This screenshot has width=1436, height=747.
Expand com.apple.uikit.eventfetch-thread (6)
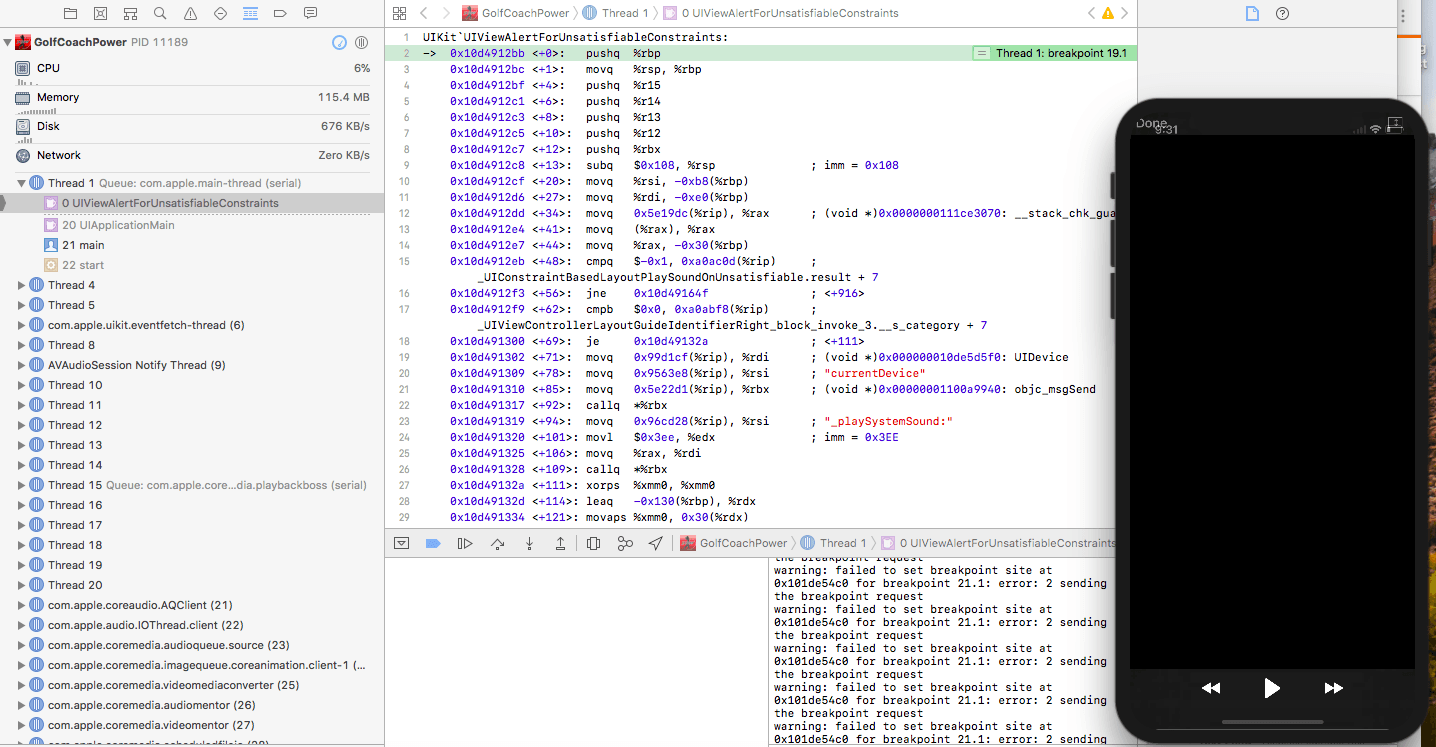(x=22, y=325)
